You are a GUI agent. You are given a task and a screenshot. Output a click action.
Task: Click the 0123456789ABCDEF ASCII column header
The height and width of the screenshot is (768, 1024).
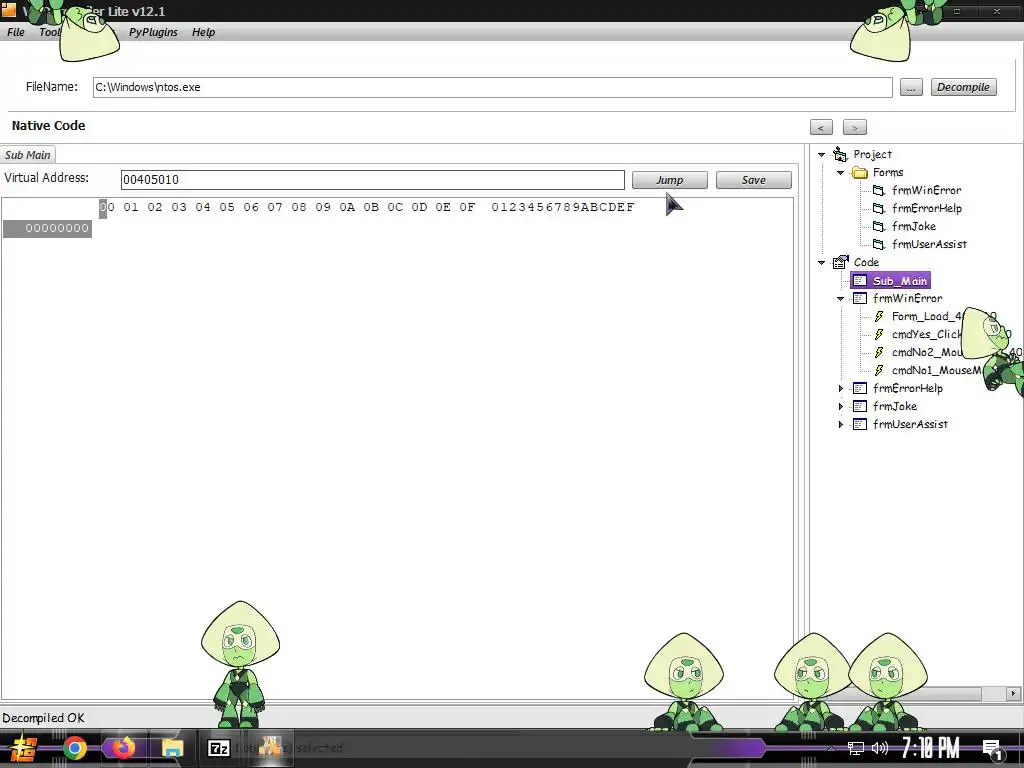562,207
